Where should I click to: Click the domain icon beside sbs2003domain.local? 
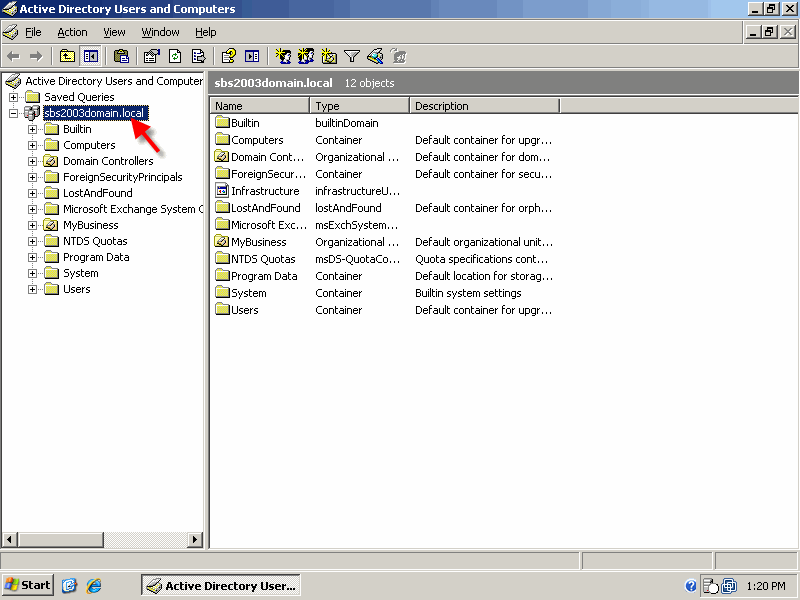click(x=32, y=113)
